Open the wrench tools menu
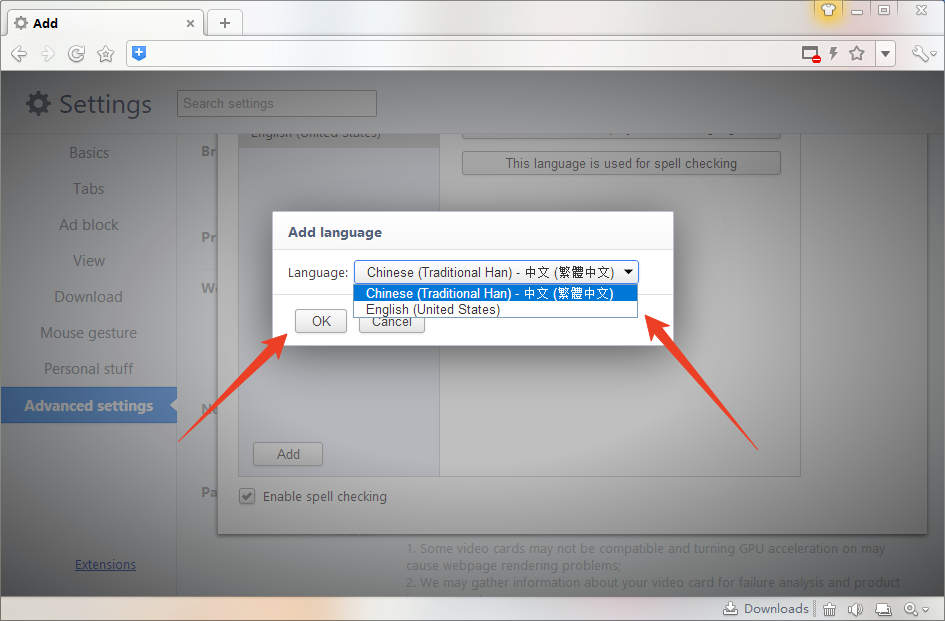945x621 pixels. pos(922,54)
